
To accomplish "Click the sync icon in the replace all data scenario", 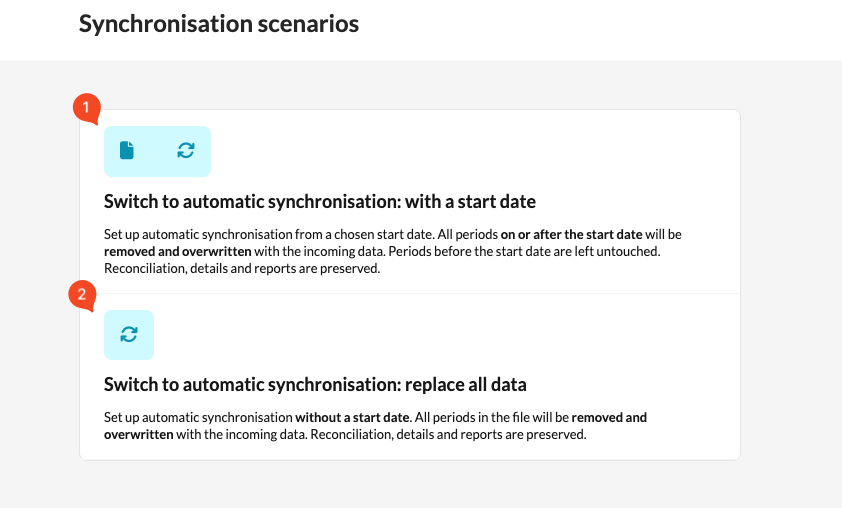I will [x=128, y=334].
